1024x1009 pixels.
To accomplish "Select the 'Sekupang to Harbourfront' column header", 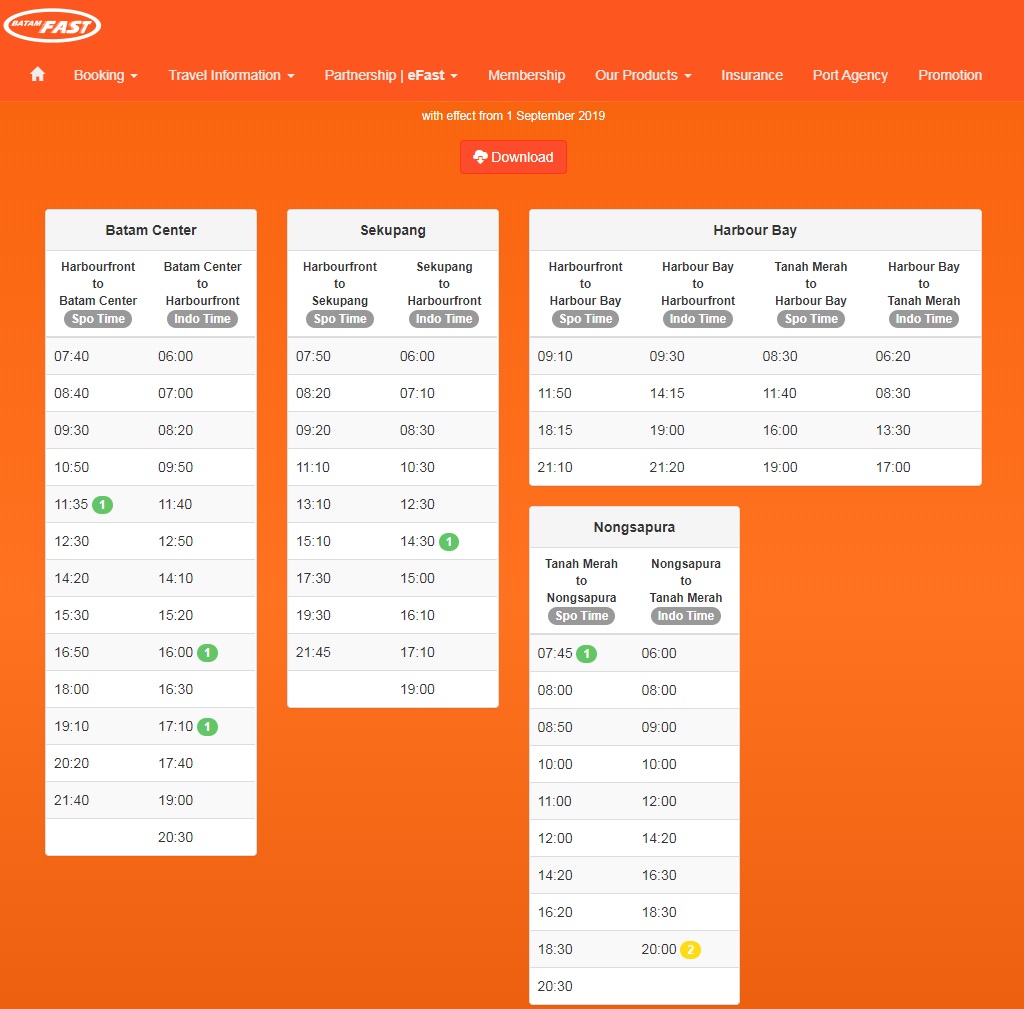I will pyautogui.click(x=444, y=283).
